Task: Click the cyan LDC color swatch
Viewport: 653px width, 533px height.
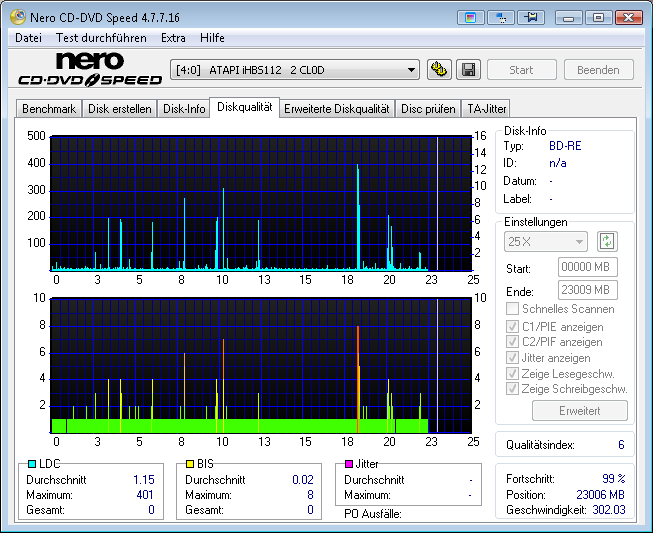Action: pyautogui.click(x=32, y=463)
